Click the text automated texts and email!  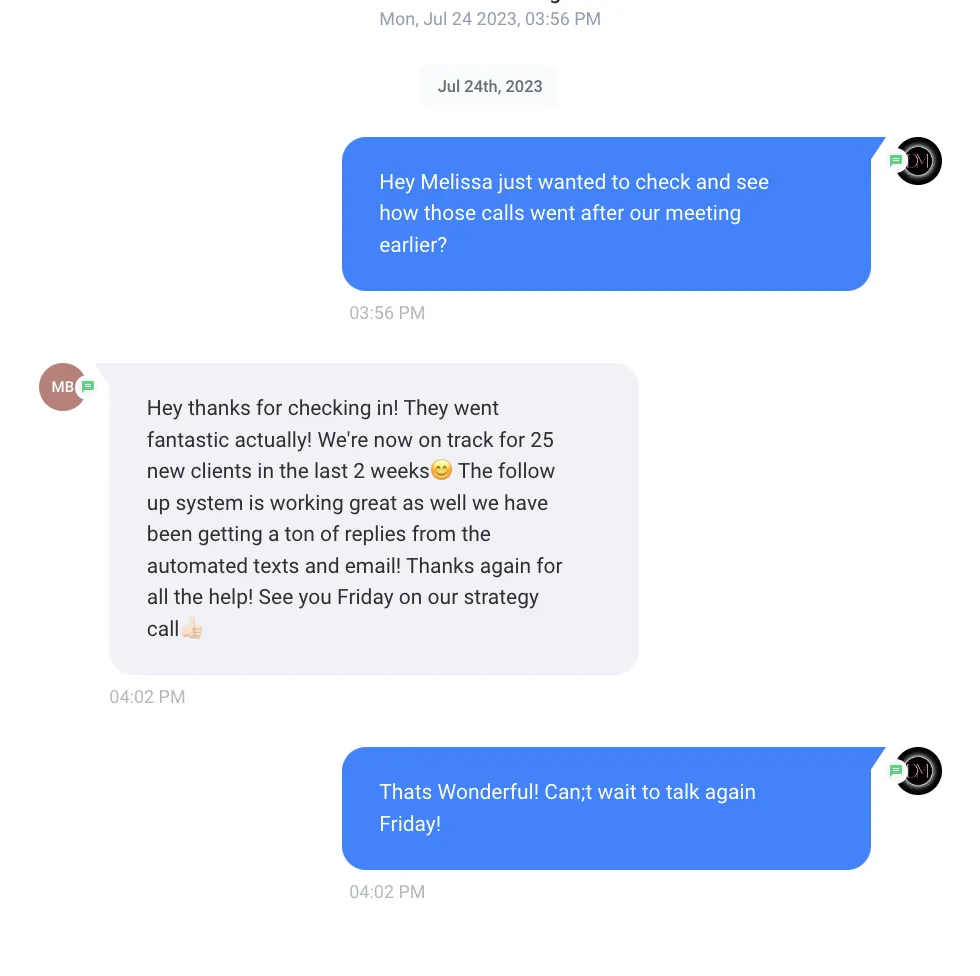click(274, 565)
